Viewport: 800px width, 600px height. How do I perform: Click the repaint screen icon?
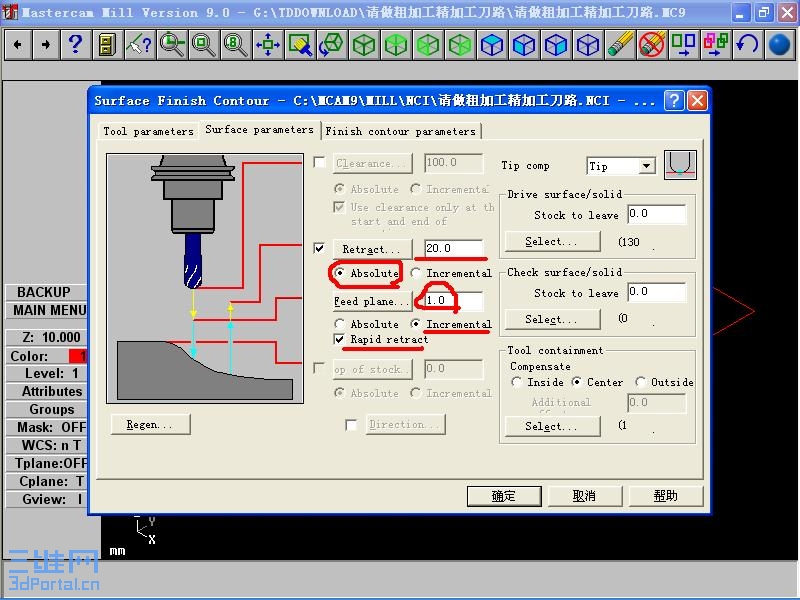point(300,44)
